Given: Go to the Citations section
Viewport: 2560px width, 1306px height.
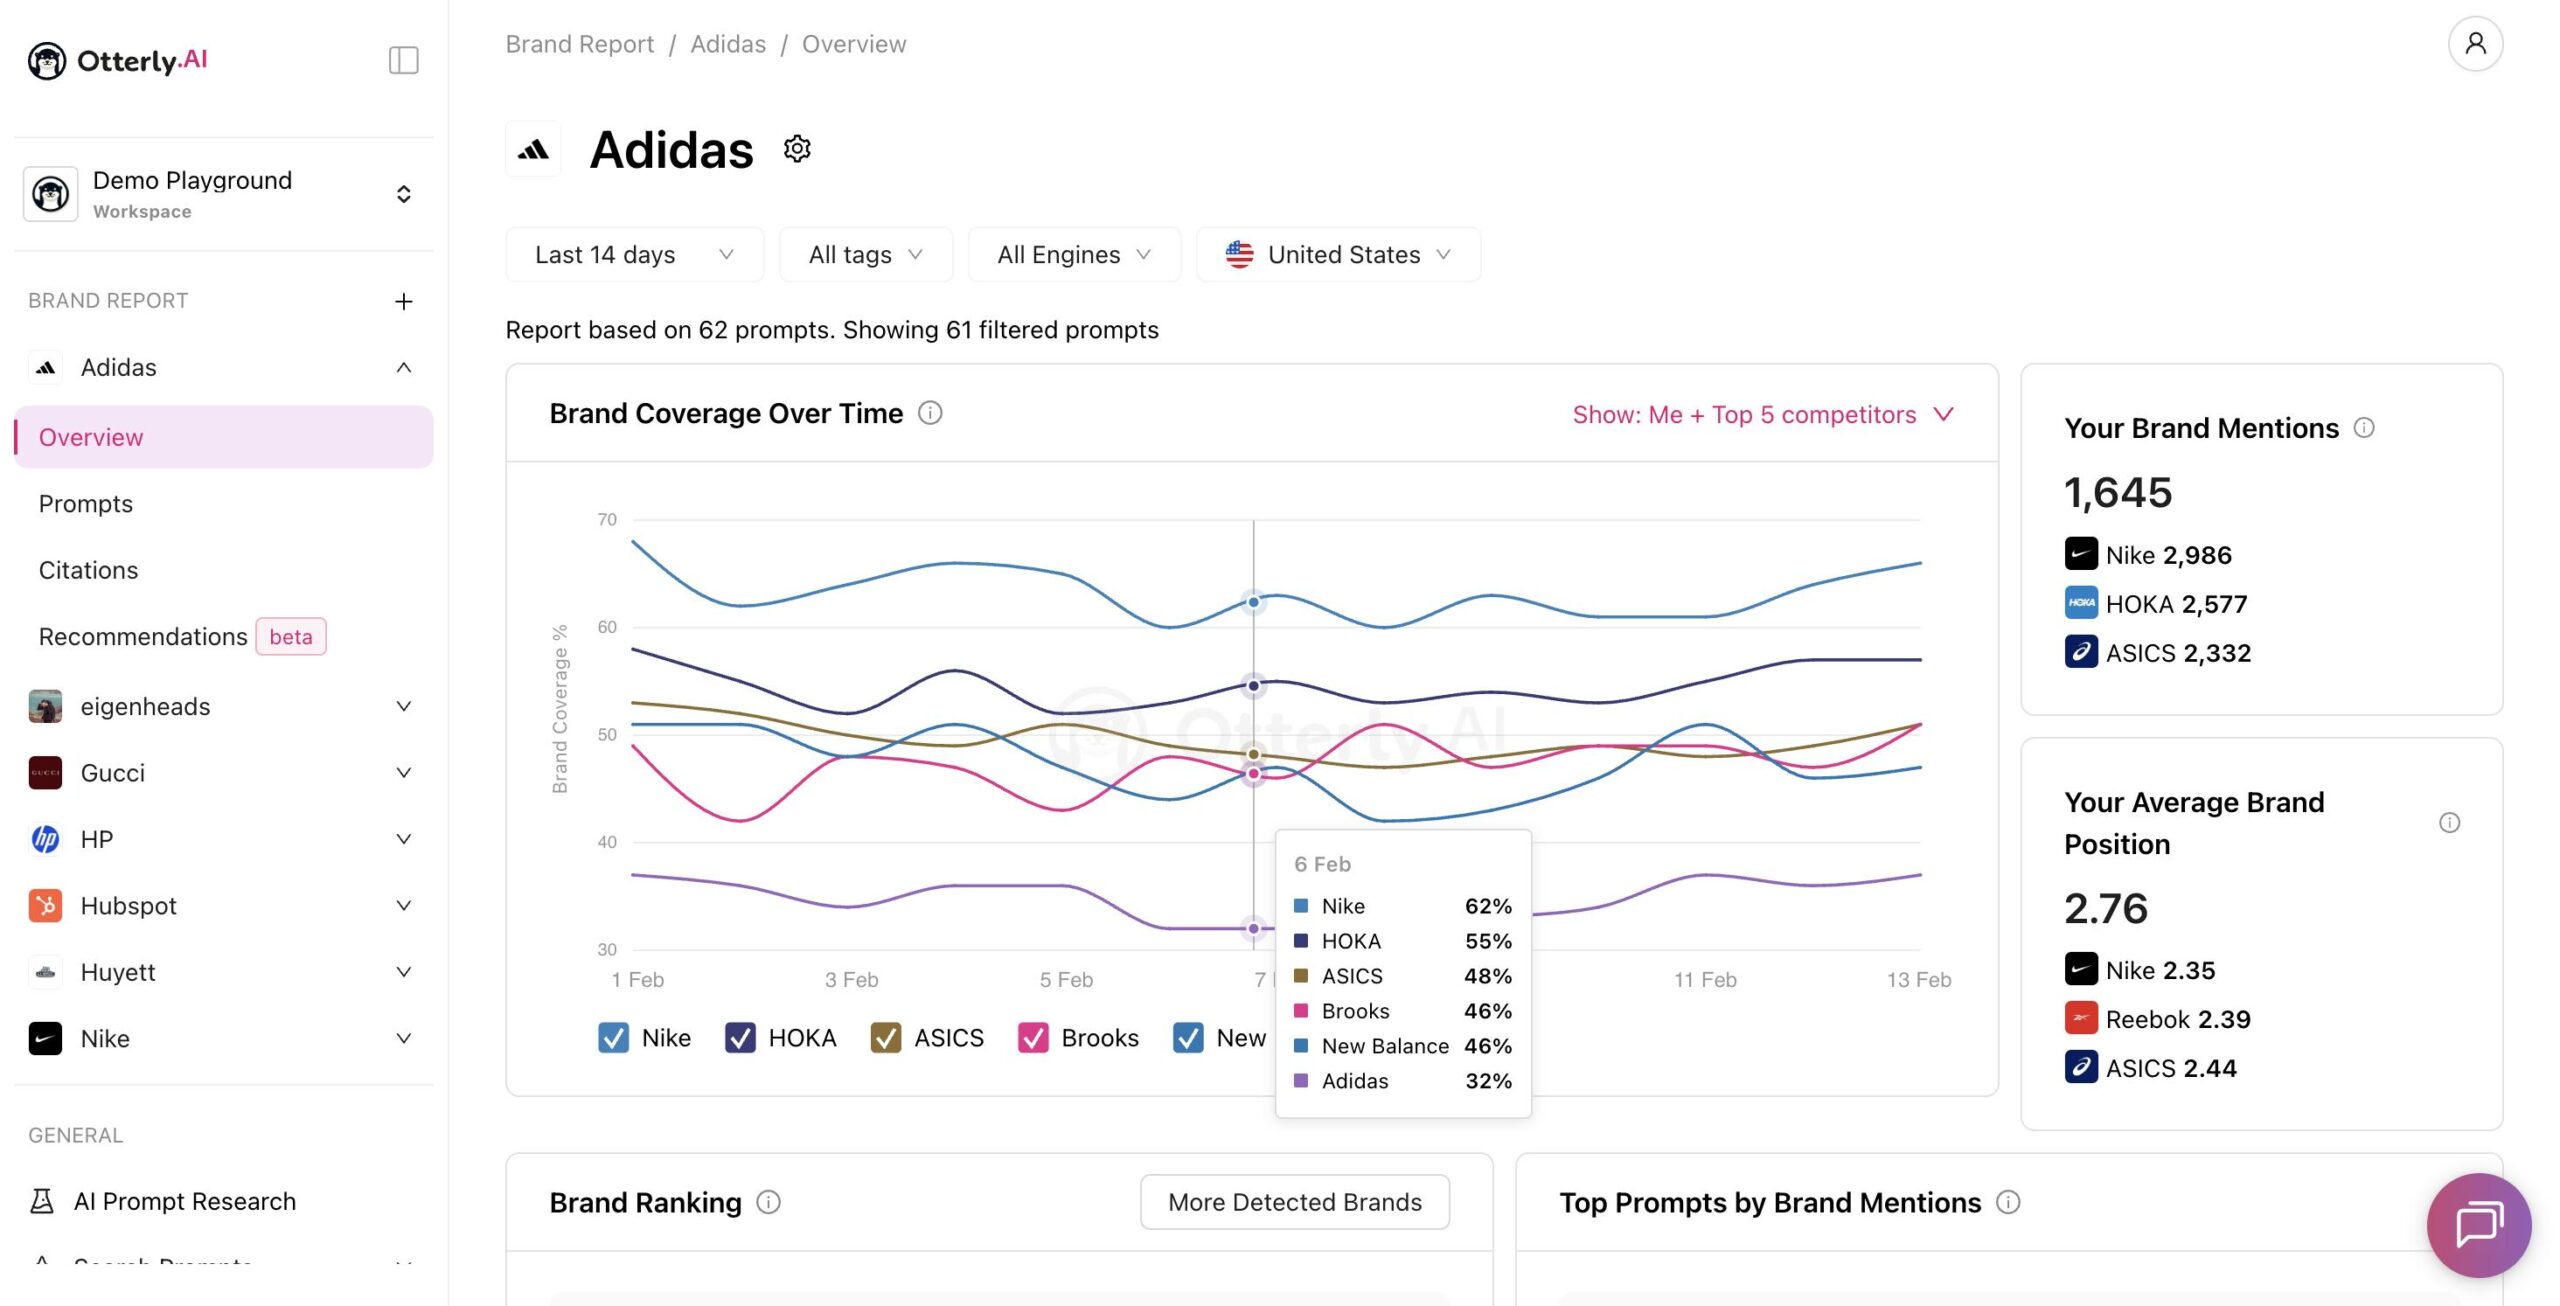Looking at the screenshot, I should click(89, 570).
